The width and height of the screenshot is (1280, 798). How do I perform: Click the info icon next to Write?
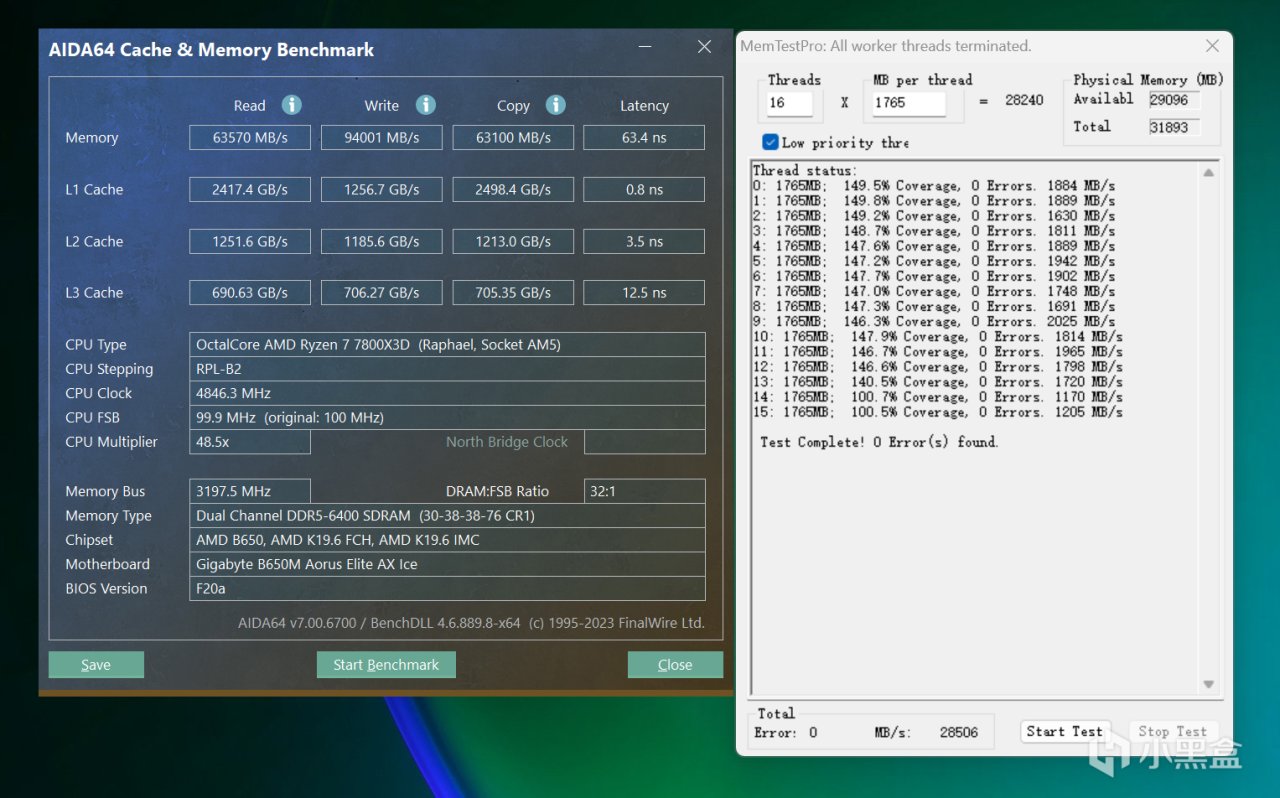pyautogui.click(x=425, y=105)
